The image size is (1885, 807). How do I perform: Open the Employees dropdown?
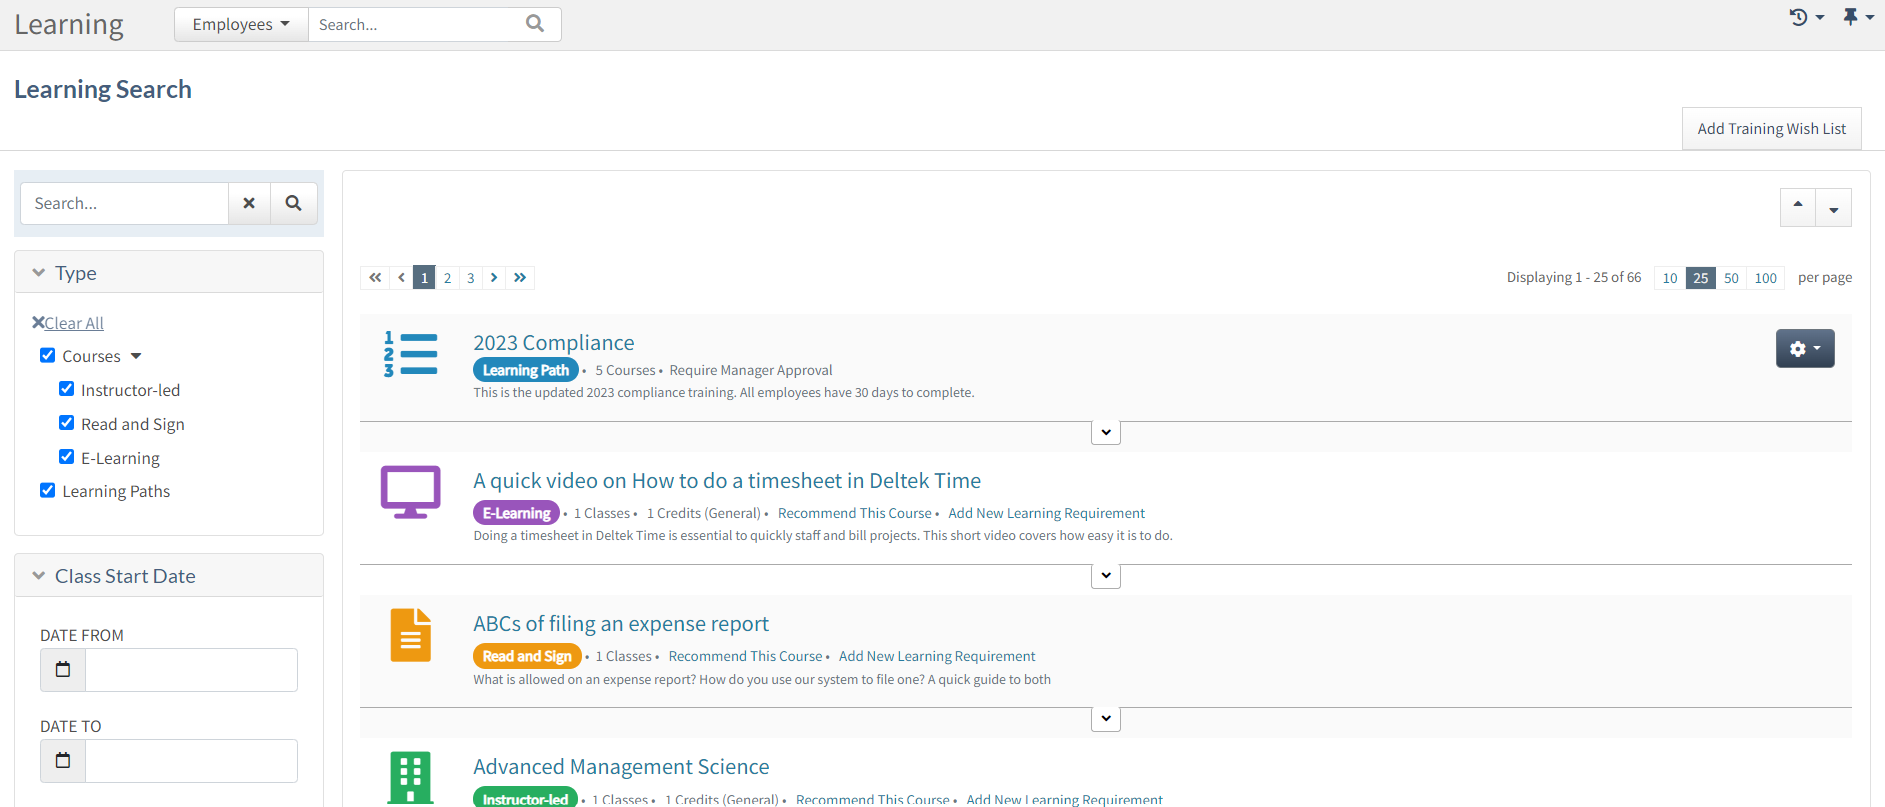(x=241, y=24)
